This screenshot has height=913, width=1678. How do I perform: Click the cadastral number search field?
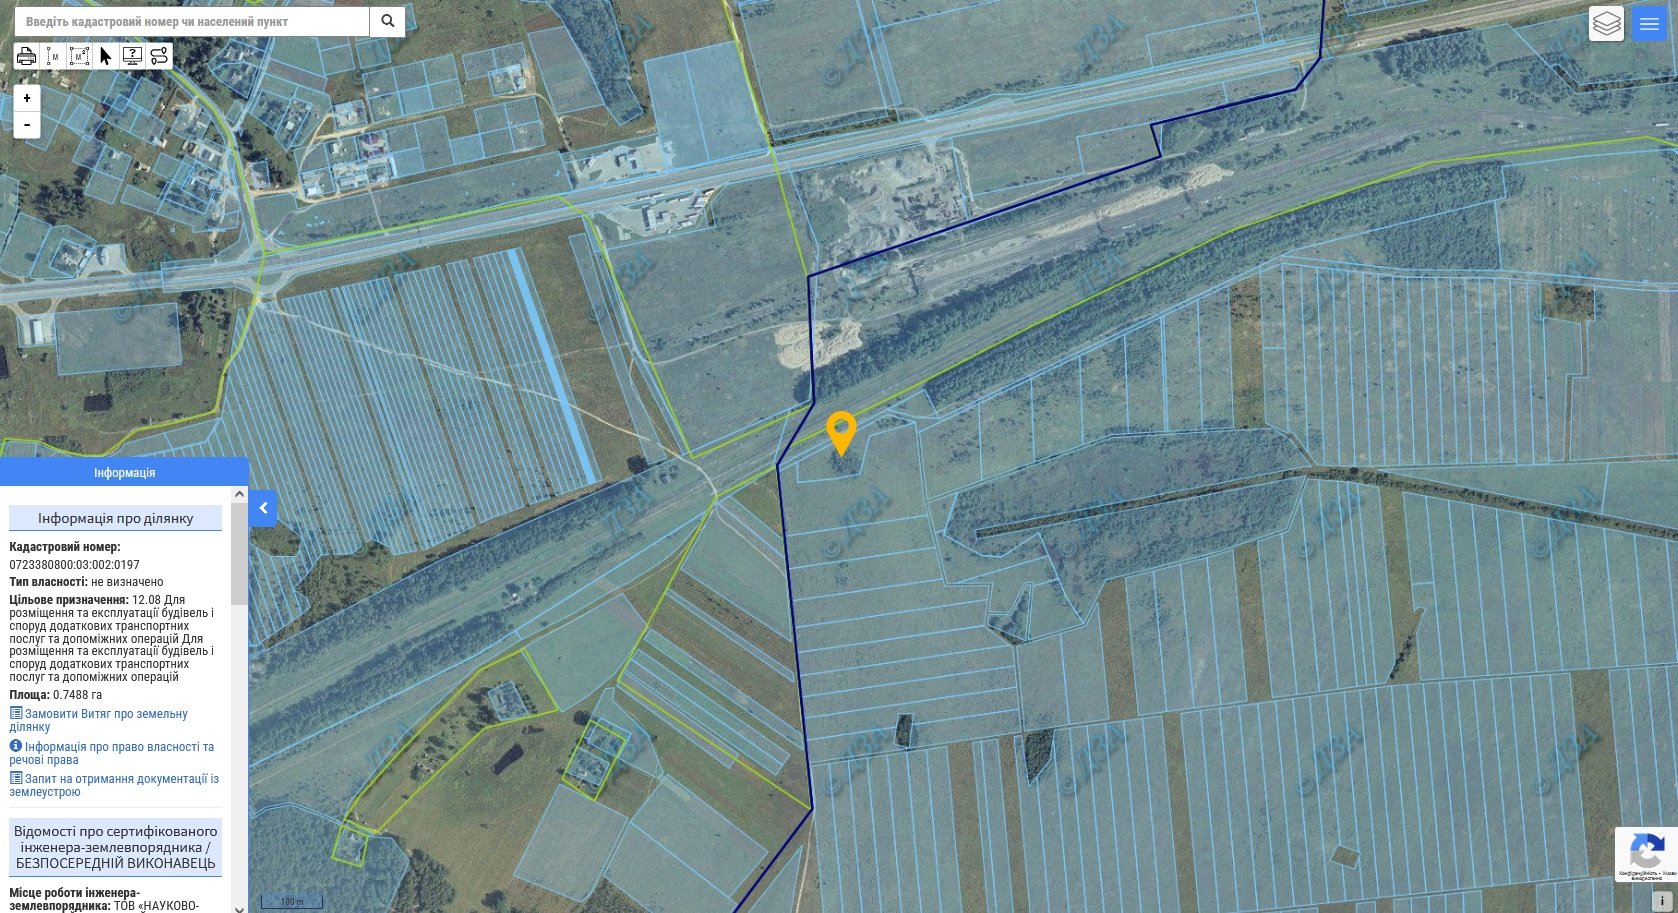click(x=192, y=21)
